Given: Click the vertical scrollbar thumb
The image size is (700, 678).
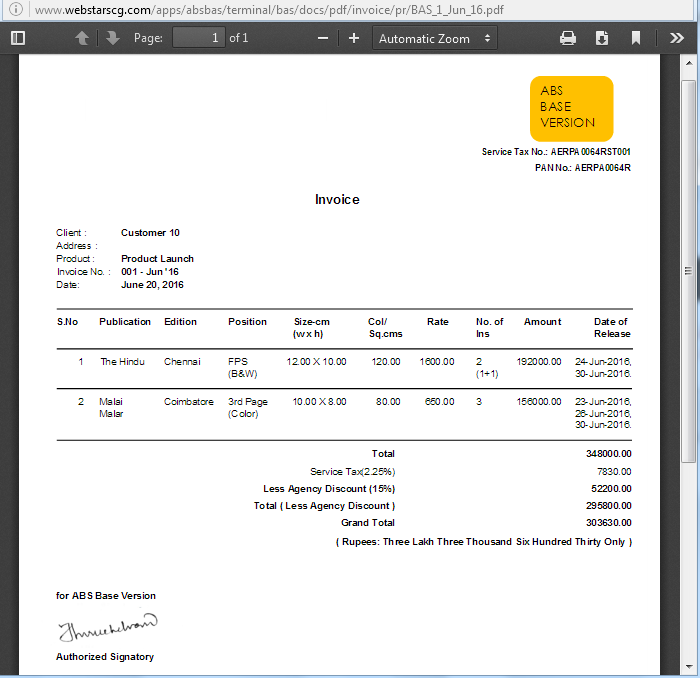Looking at the screenshot, I should 688,271.
